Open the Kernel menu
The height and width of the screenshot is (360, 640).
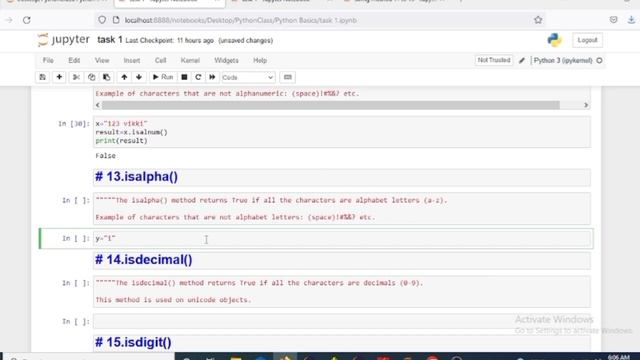click(x=190, y=60)
